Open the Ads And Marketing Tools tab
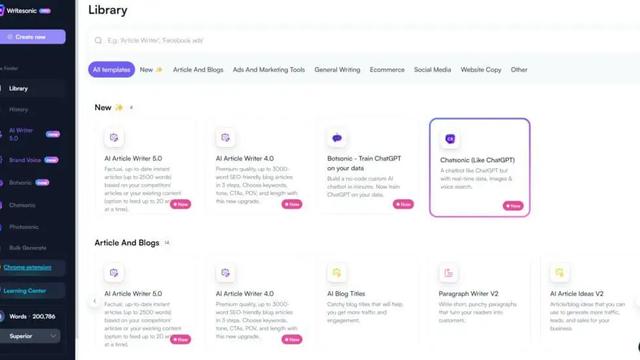The image size is (640, 360). [x=269, y=70]
